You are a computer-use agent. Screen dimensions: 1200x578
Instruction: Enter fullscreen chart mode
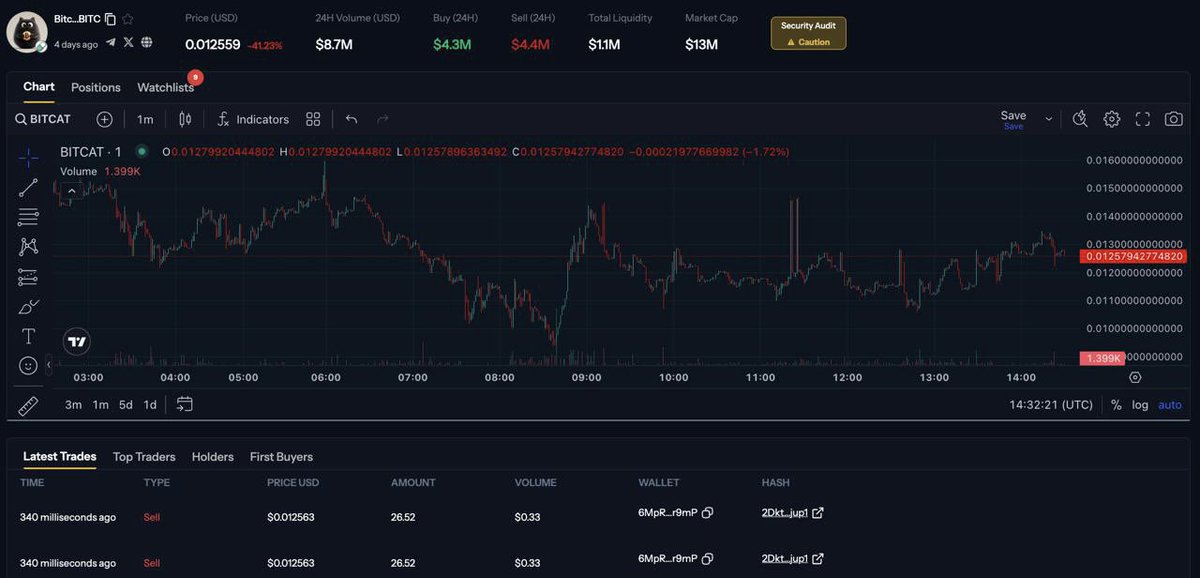(1143, 119)
